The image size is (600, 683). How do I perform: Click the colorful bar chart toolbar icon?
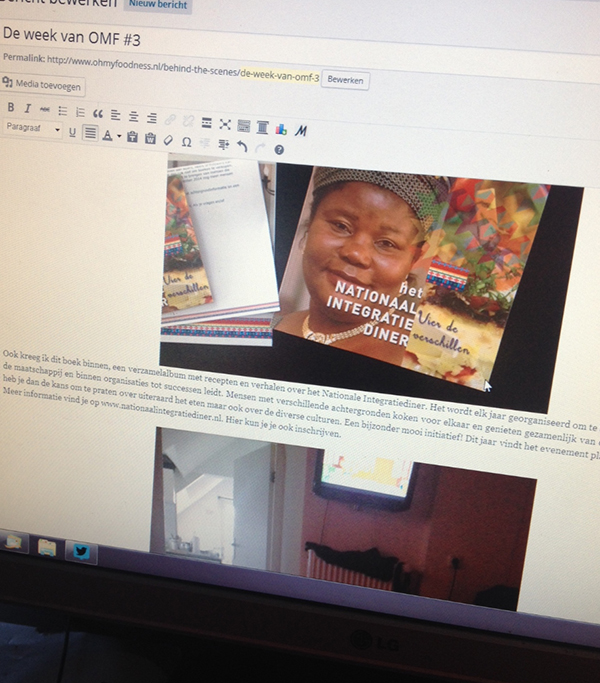tap(281, 129)
